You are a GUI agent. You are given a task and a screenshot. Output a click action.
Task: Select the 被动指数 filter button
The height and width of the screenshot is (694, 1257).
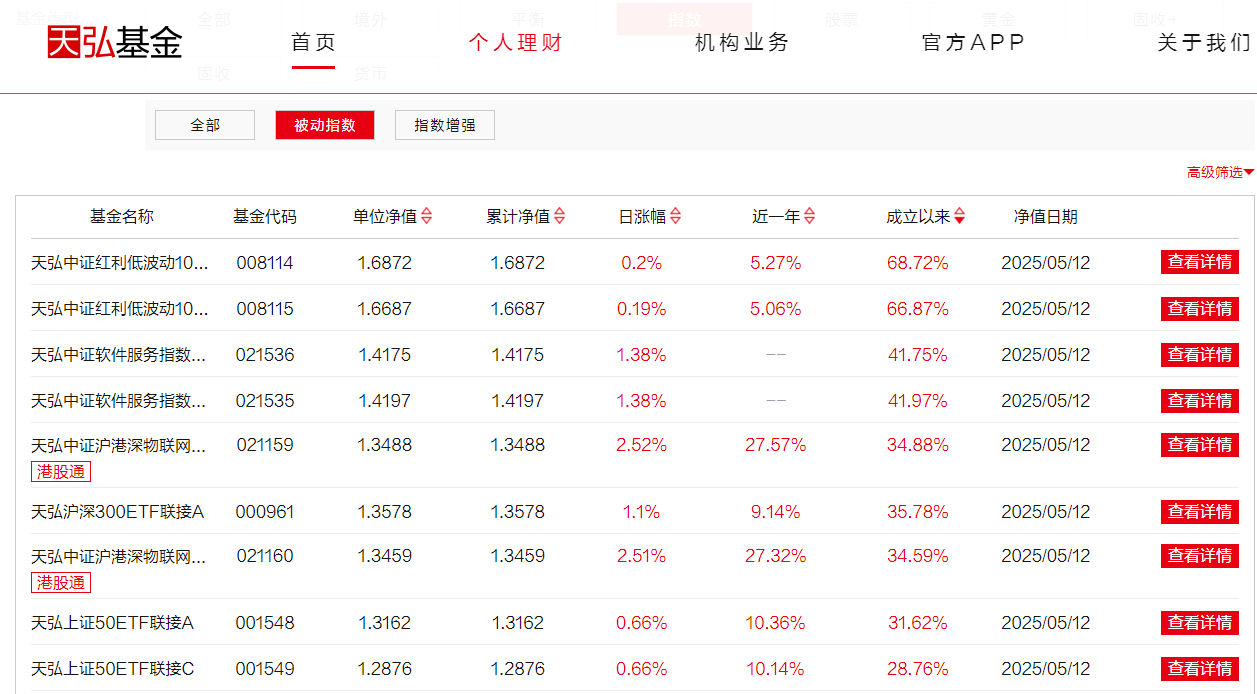325,125
